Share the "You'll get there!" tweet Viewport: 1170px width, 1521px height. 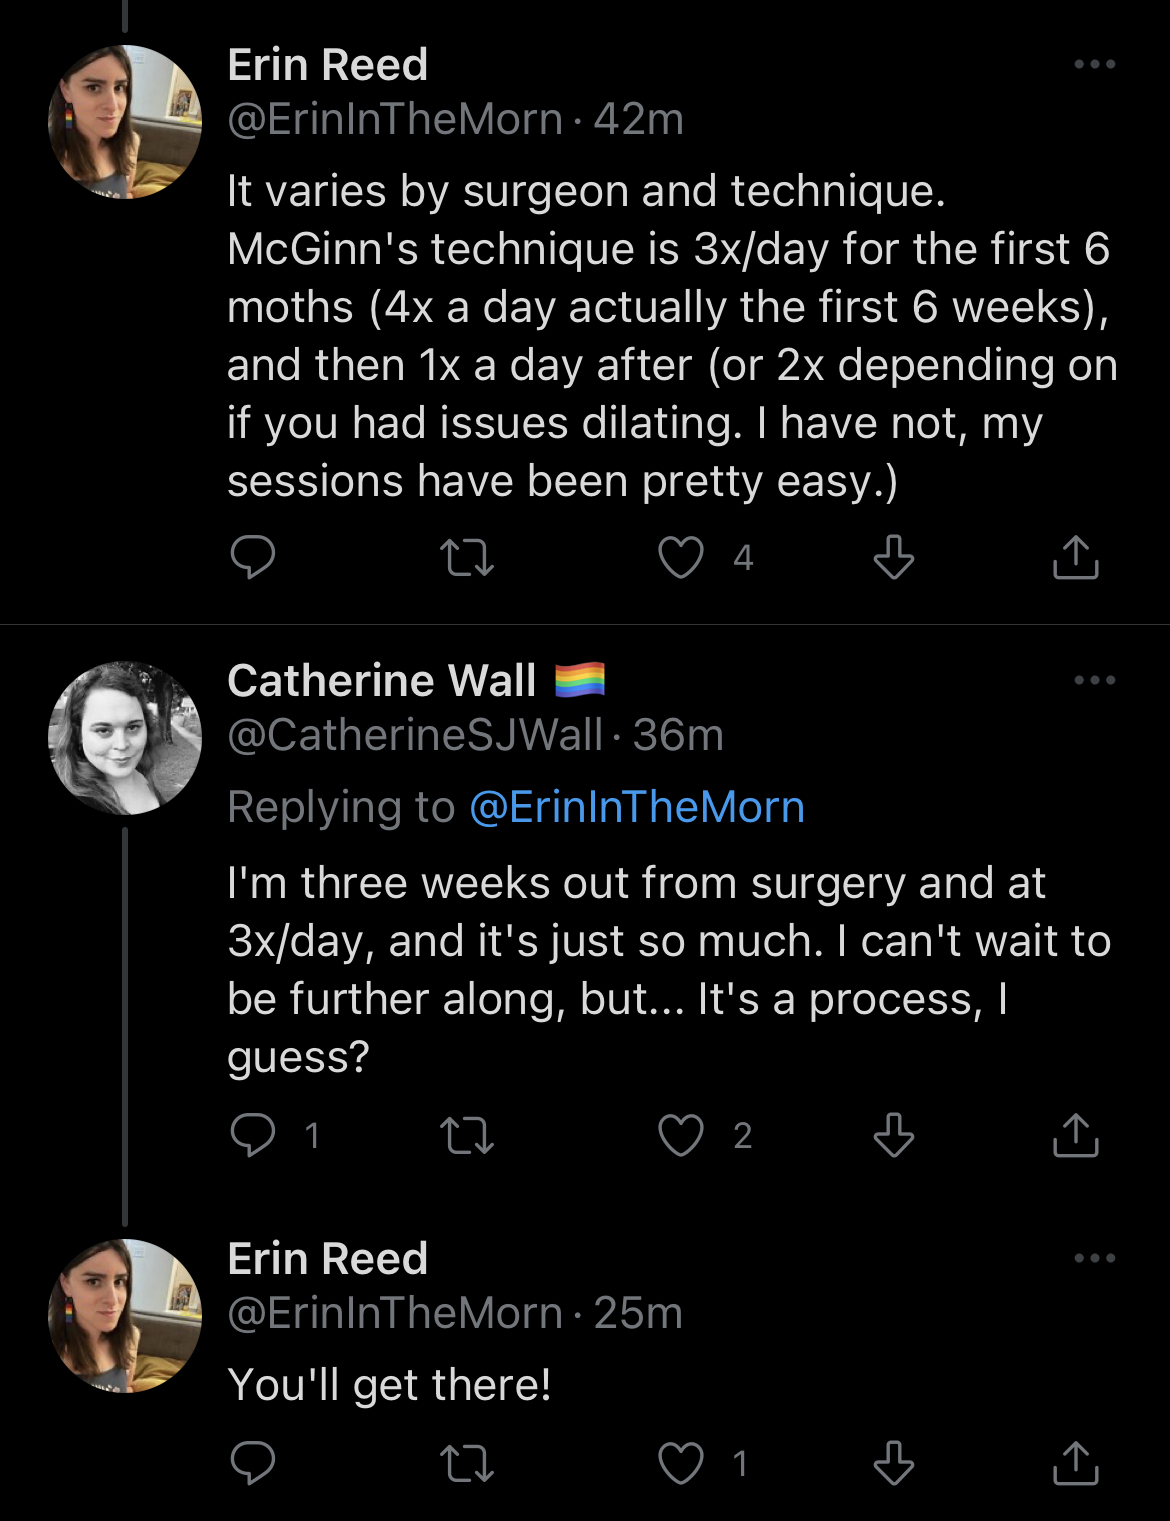pos(1075,1464)
